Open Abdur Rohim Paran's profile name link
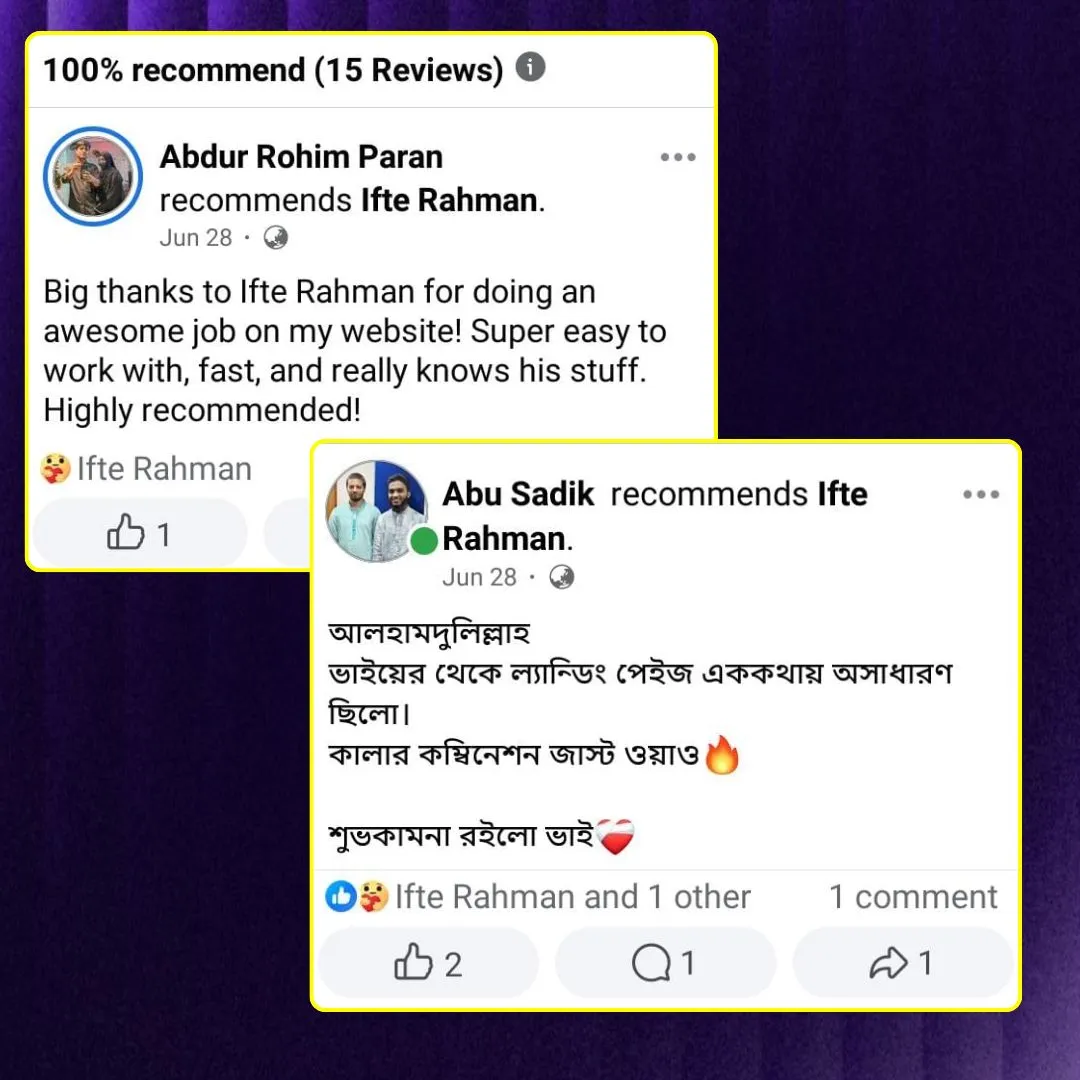Image resolution: width=1080 pixels, height=1080 pixels. pyautogui.click(x=301, y=156)
